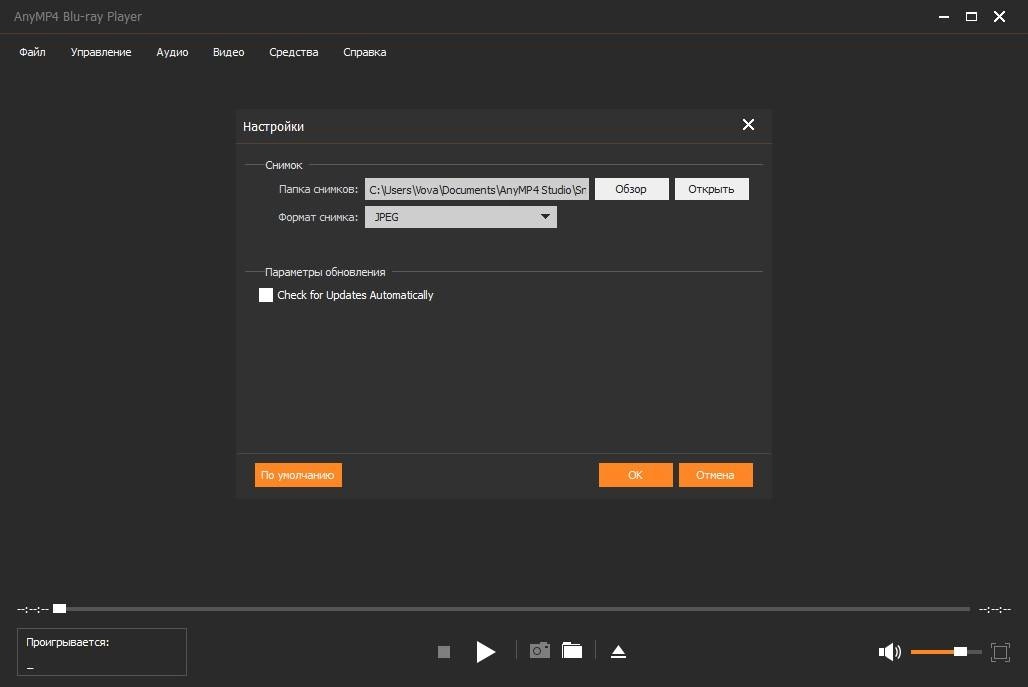Click the Параметры обновления section heading
1028x687 pixels.
[325, 272]
